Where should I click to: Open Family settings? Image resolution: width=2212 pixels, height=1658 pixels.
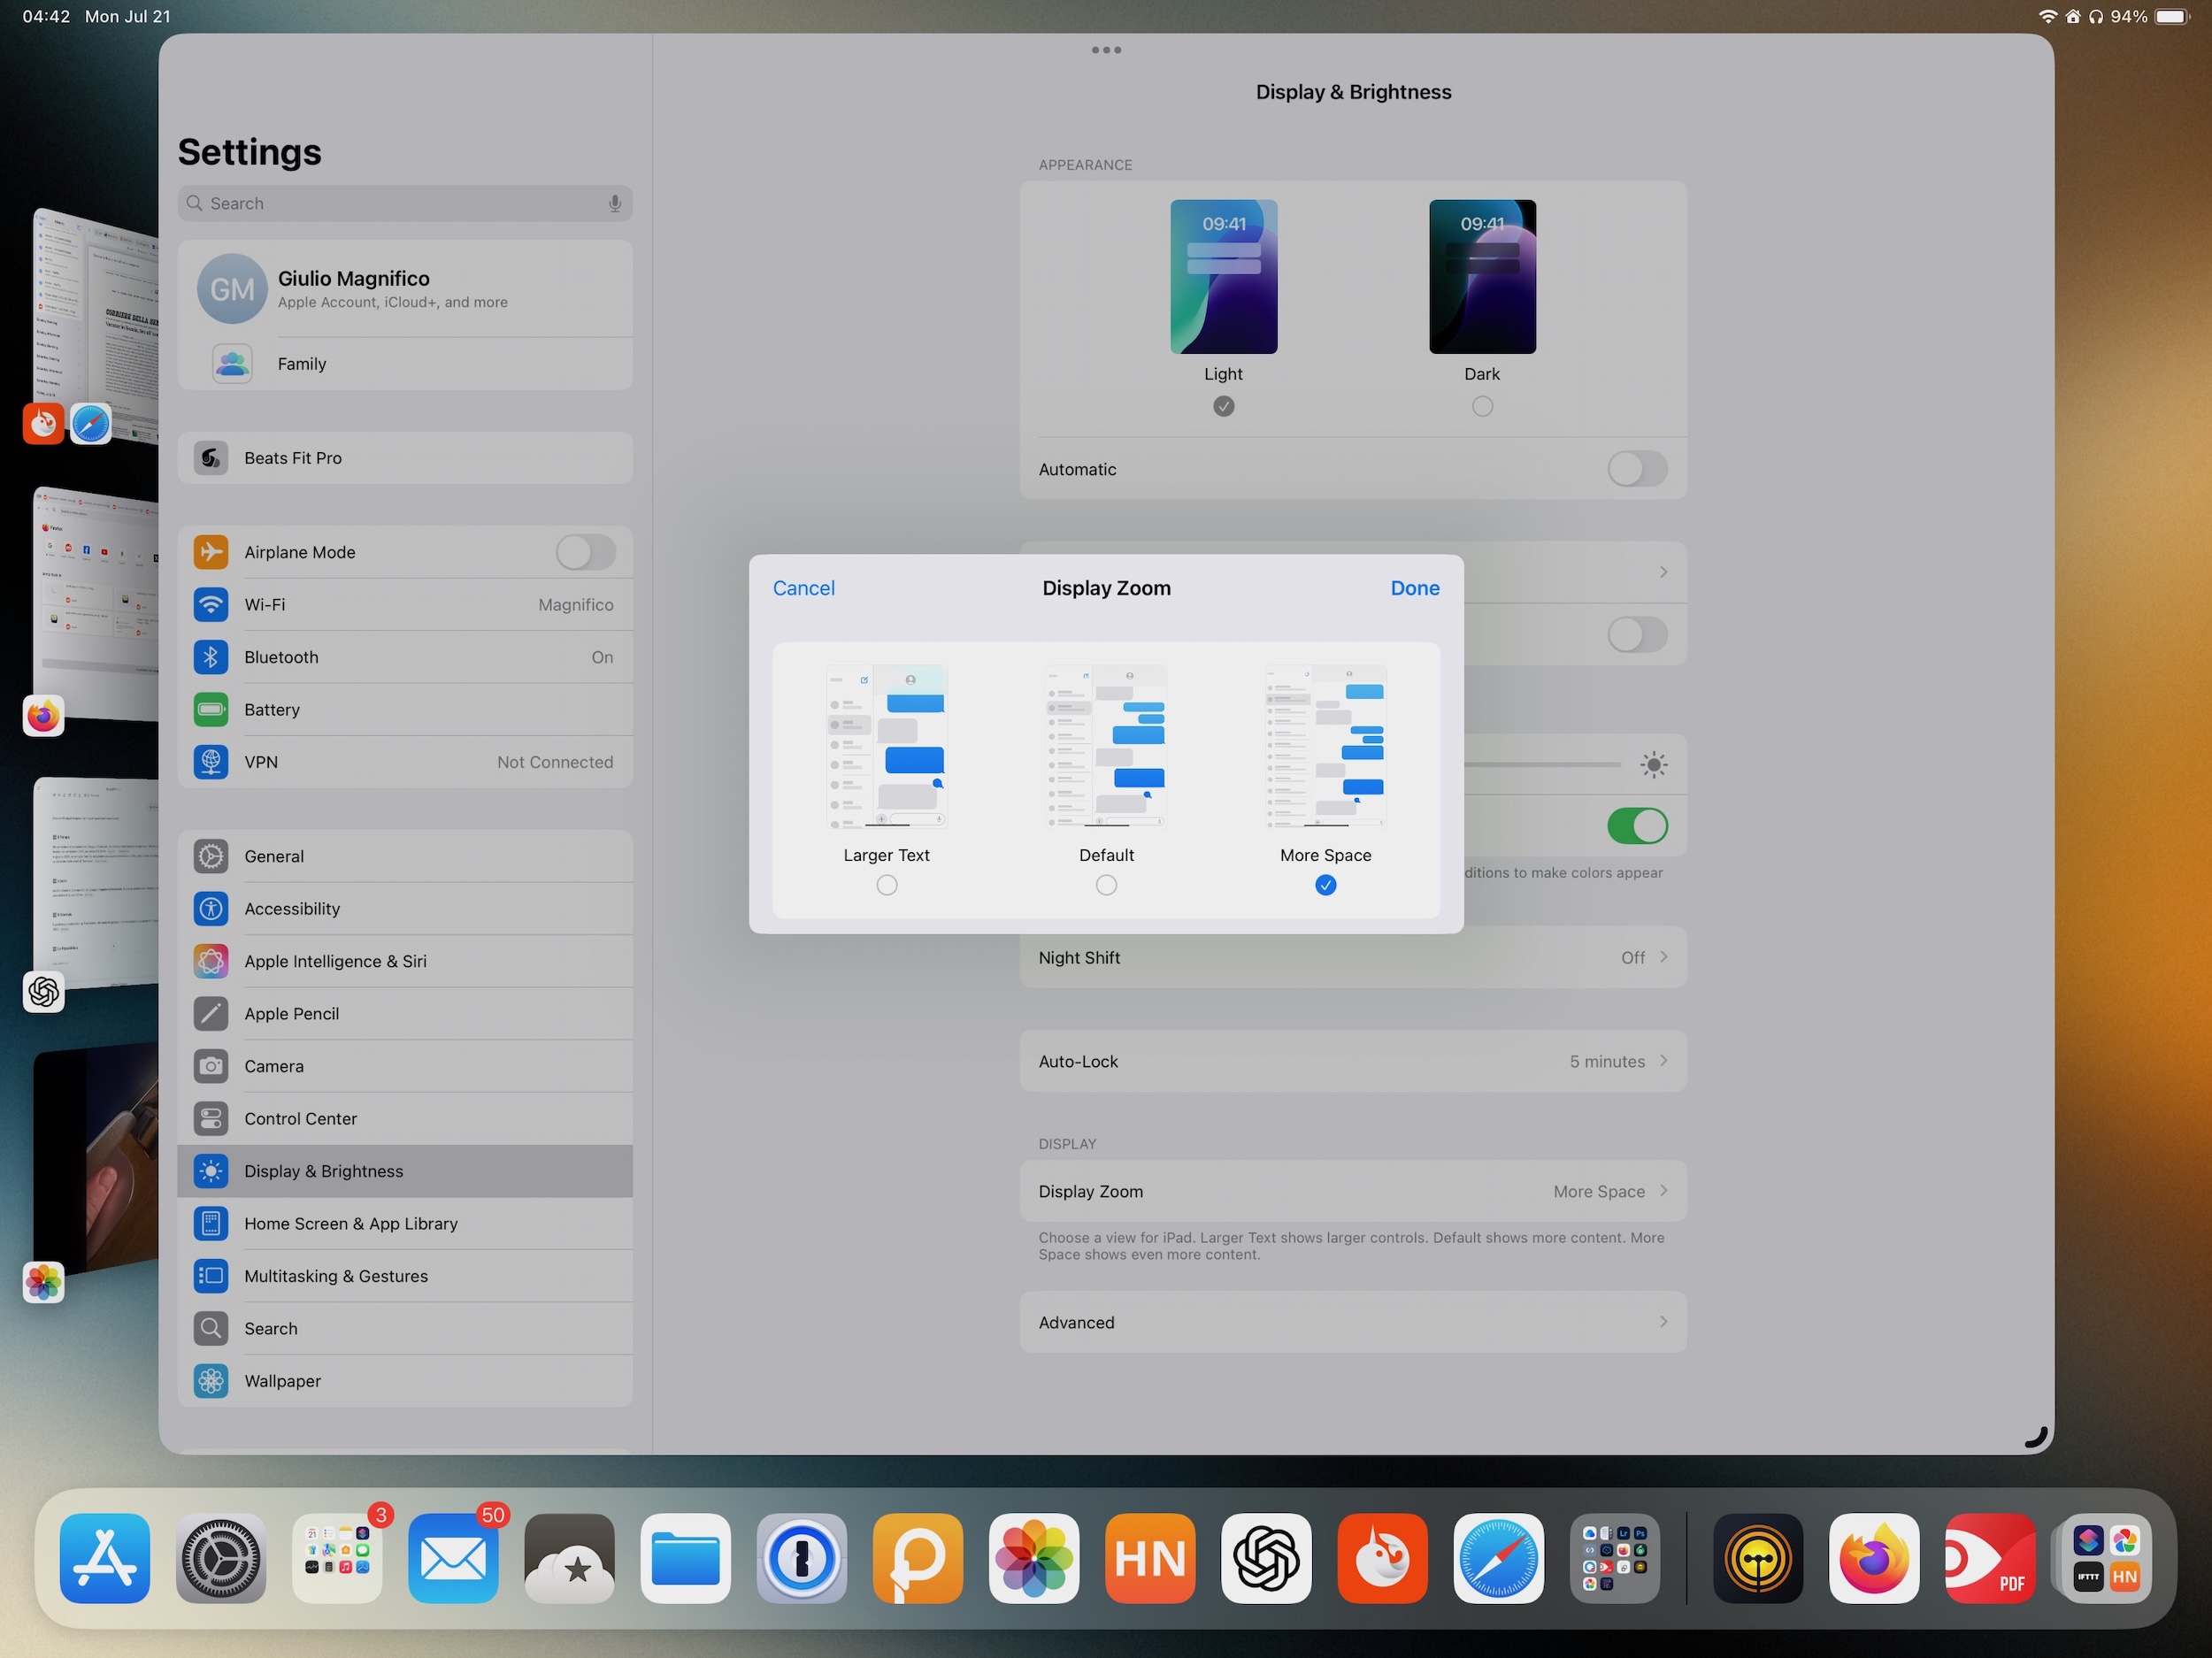click(405, 364)
